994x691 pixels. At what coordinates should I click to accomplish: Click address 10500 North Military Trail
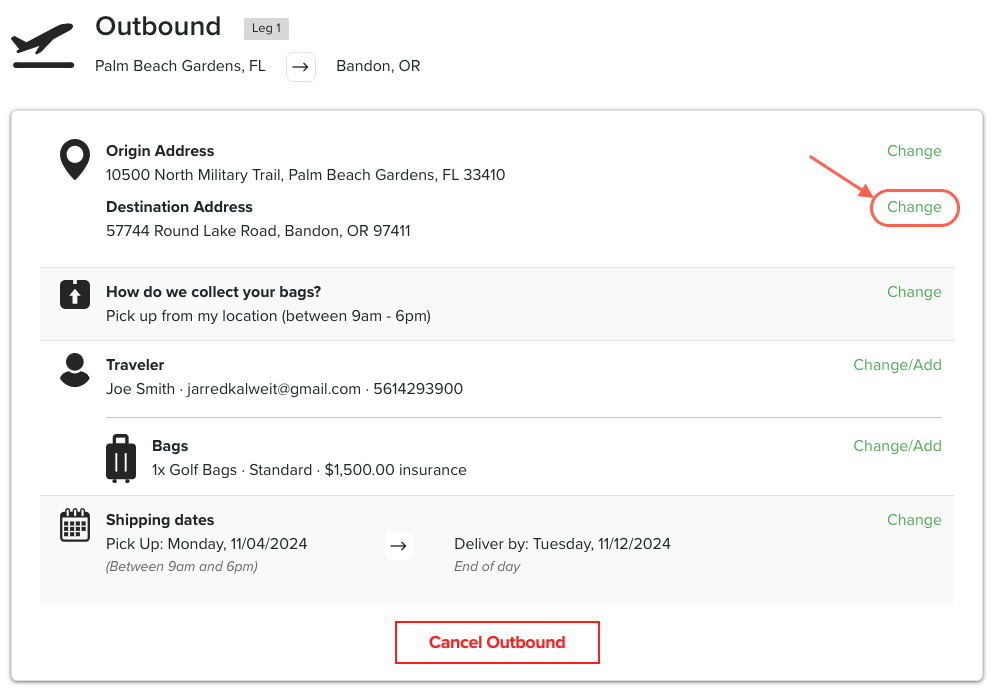coord(306,175)
